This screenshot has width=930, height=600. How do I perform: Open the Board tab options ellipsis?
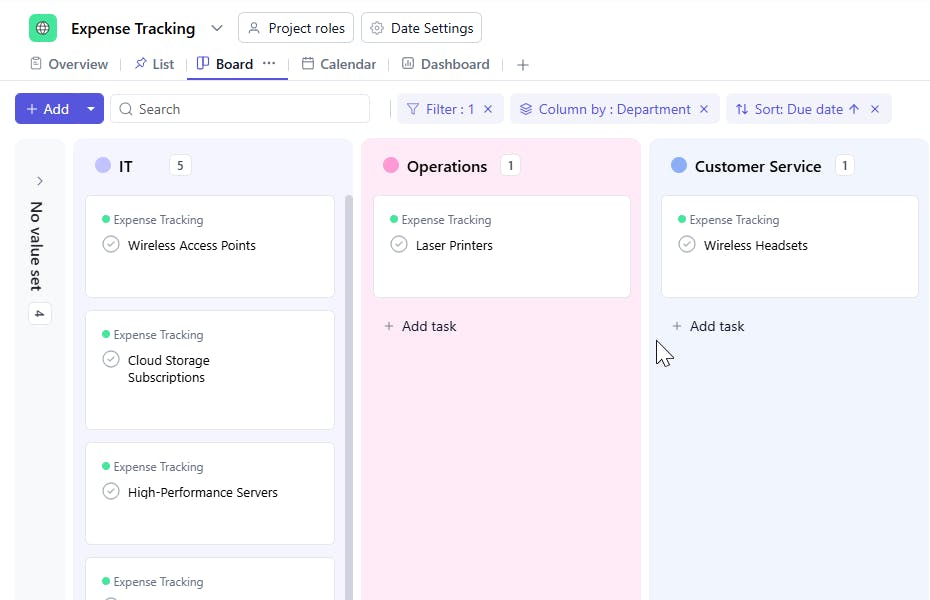point(269,64)
